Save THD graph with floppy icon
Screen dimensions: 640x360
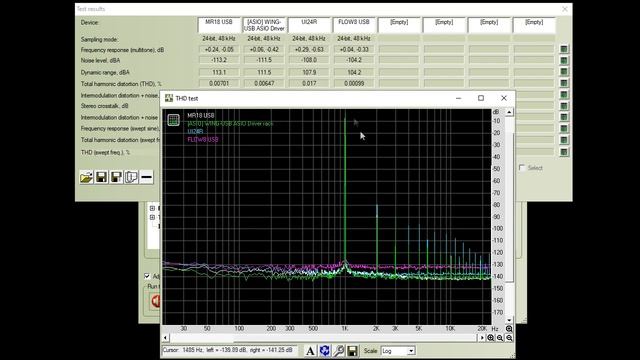[352, 351]
